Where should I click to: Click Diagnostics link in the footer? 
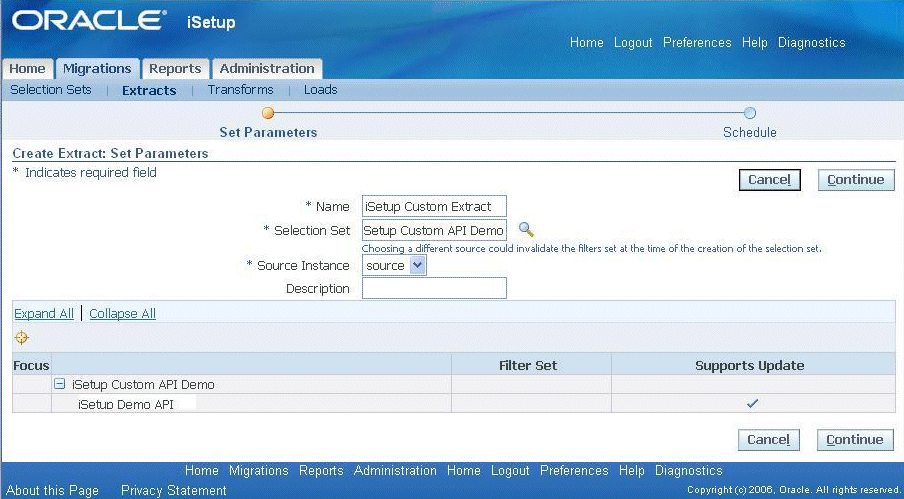click(688, 471)
